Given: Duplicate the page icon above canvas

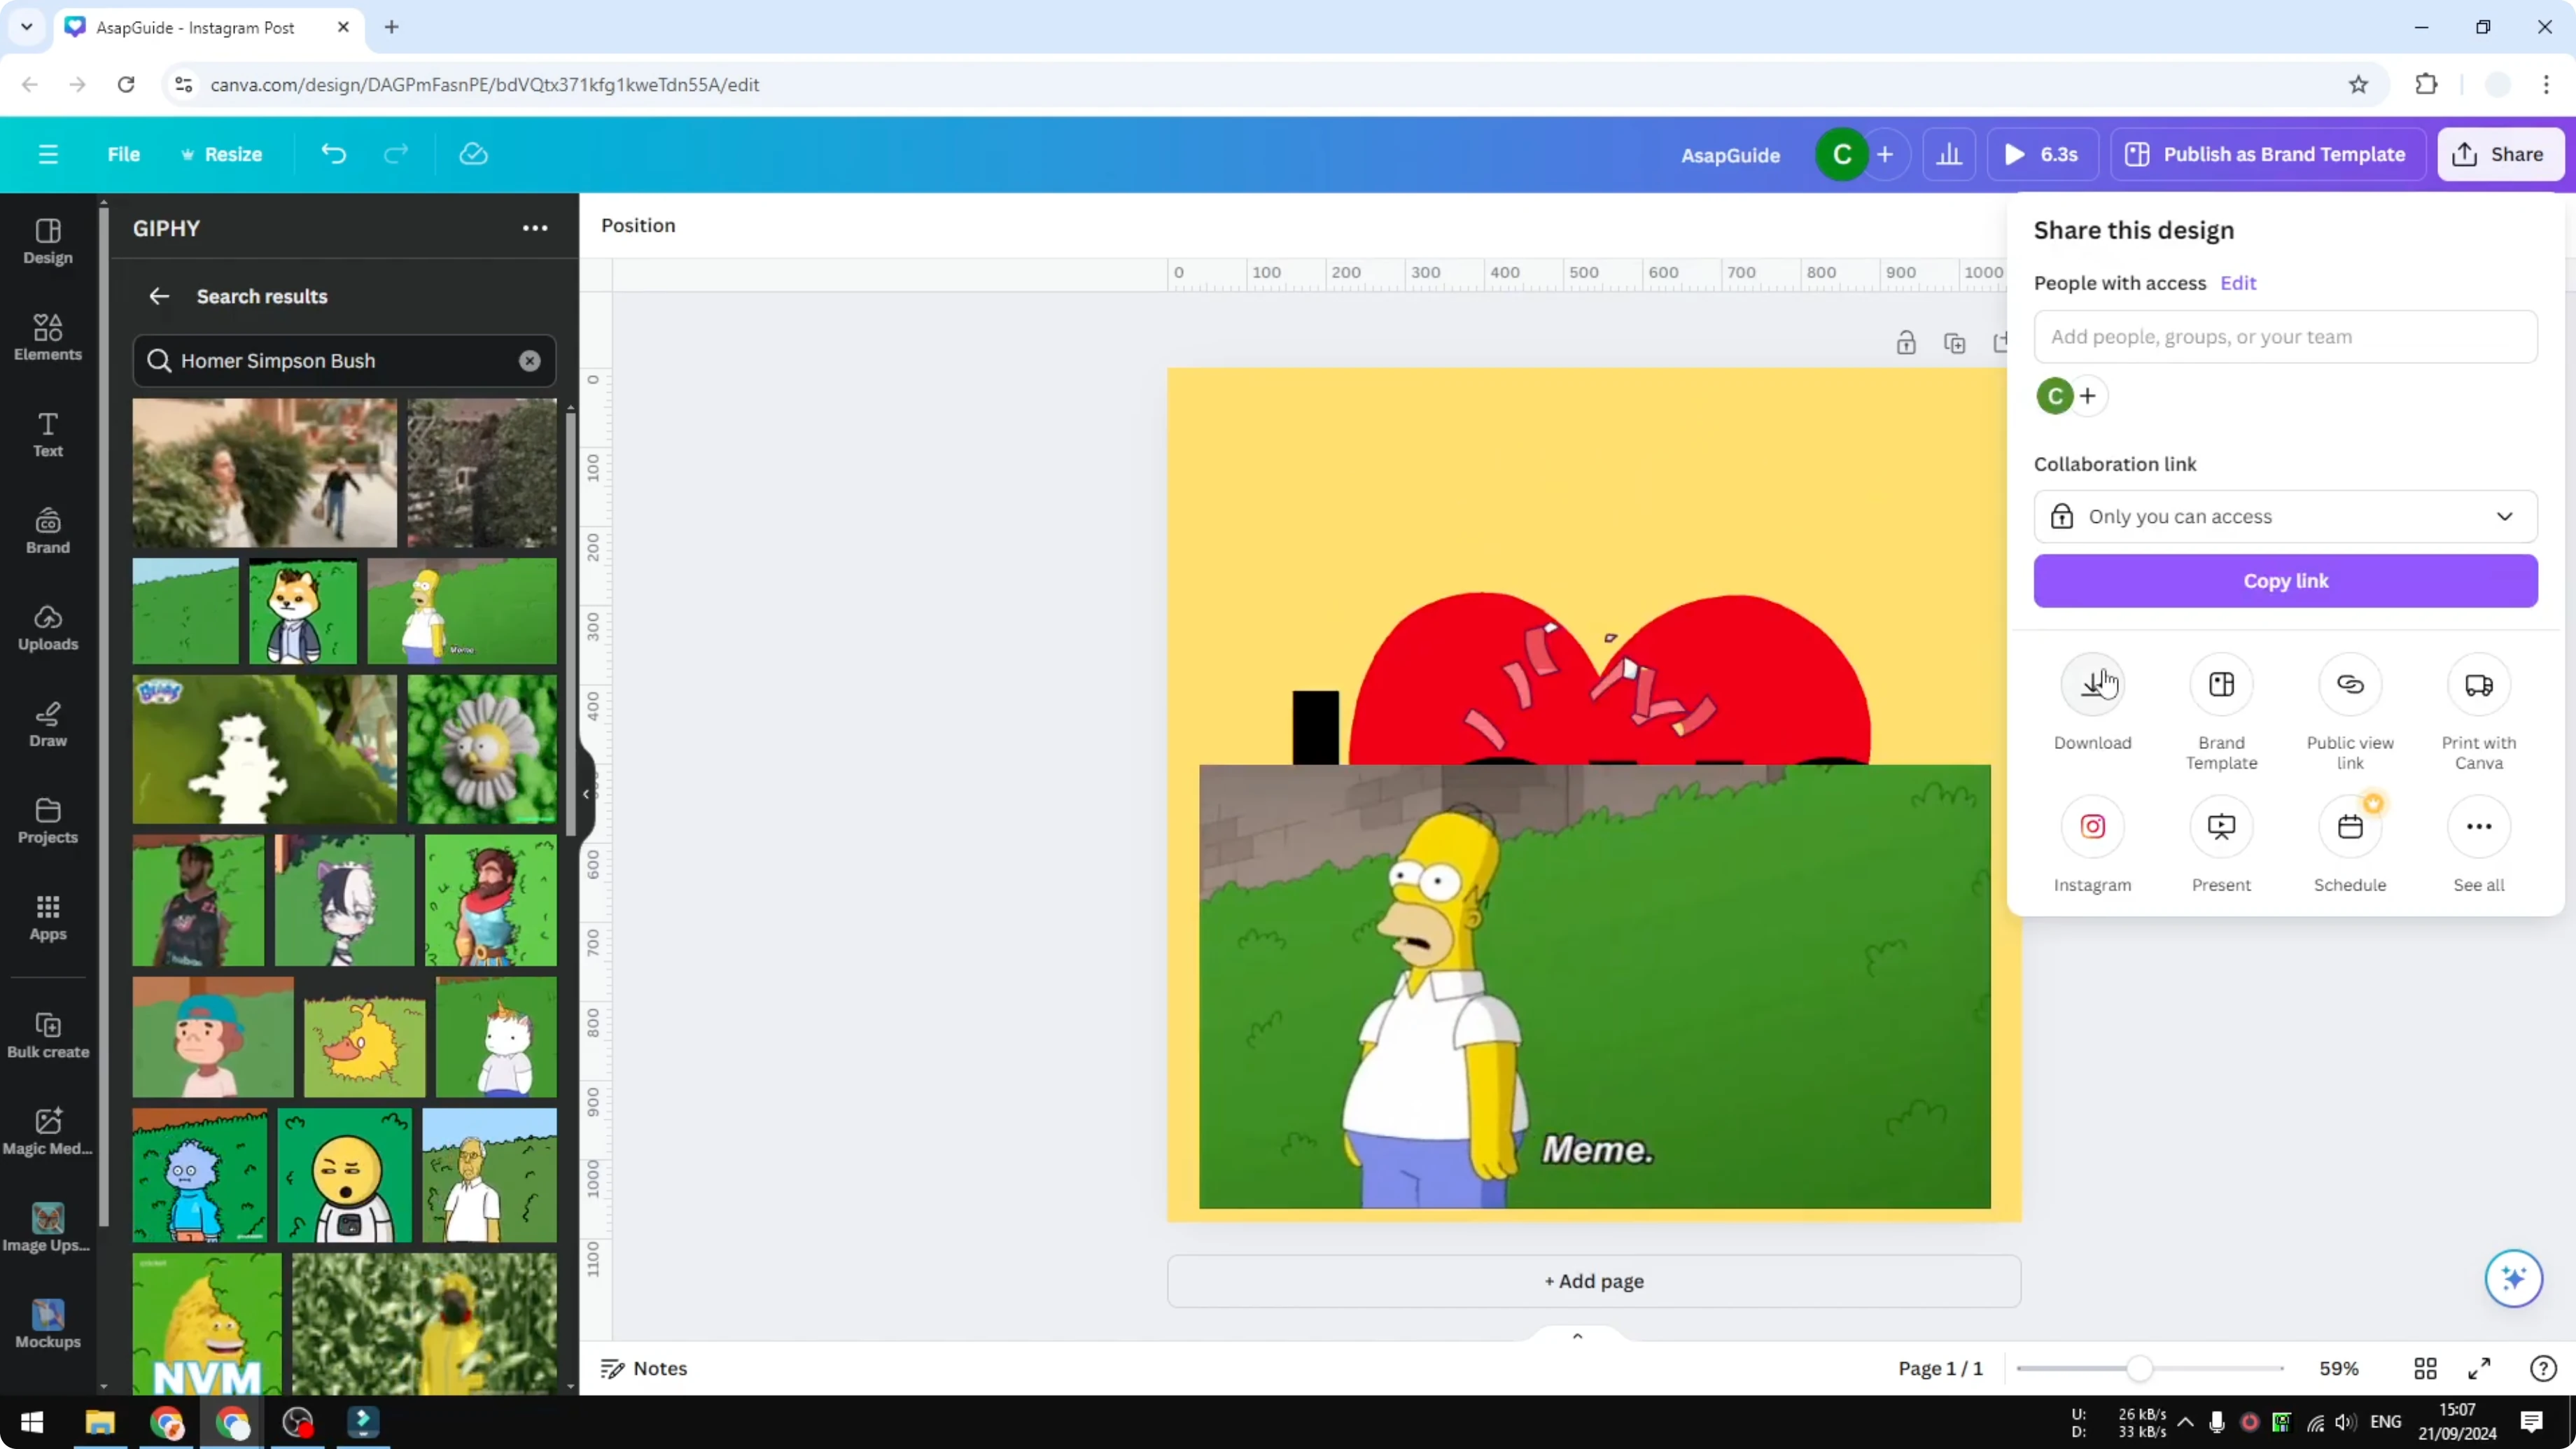Looking at the screenshot, I should click(x=1954, y=343).
